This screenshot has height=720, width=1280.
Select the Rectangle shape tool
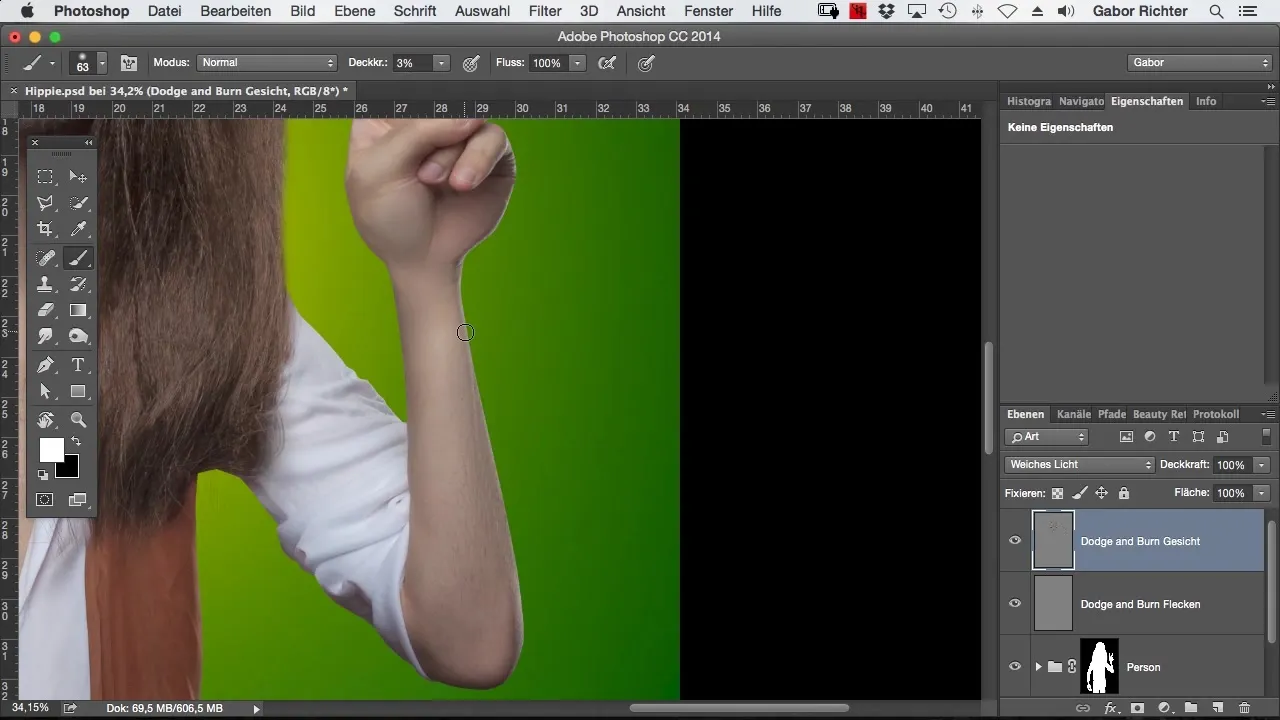tap(78, 392)
